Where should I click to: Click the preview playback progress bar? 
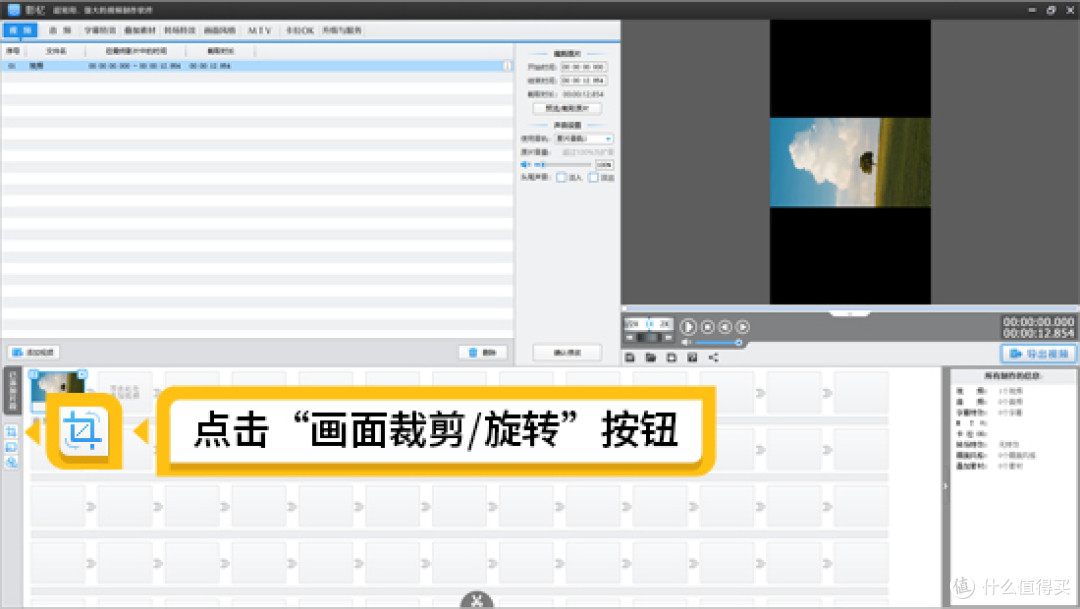[x=850, y=308]
